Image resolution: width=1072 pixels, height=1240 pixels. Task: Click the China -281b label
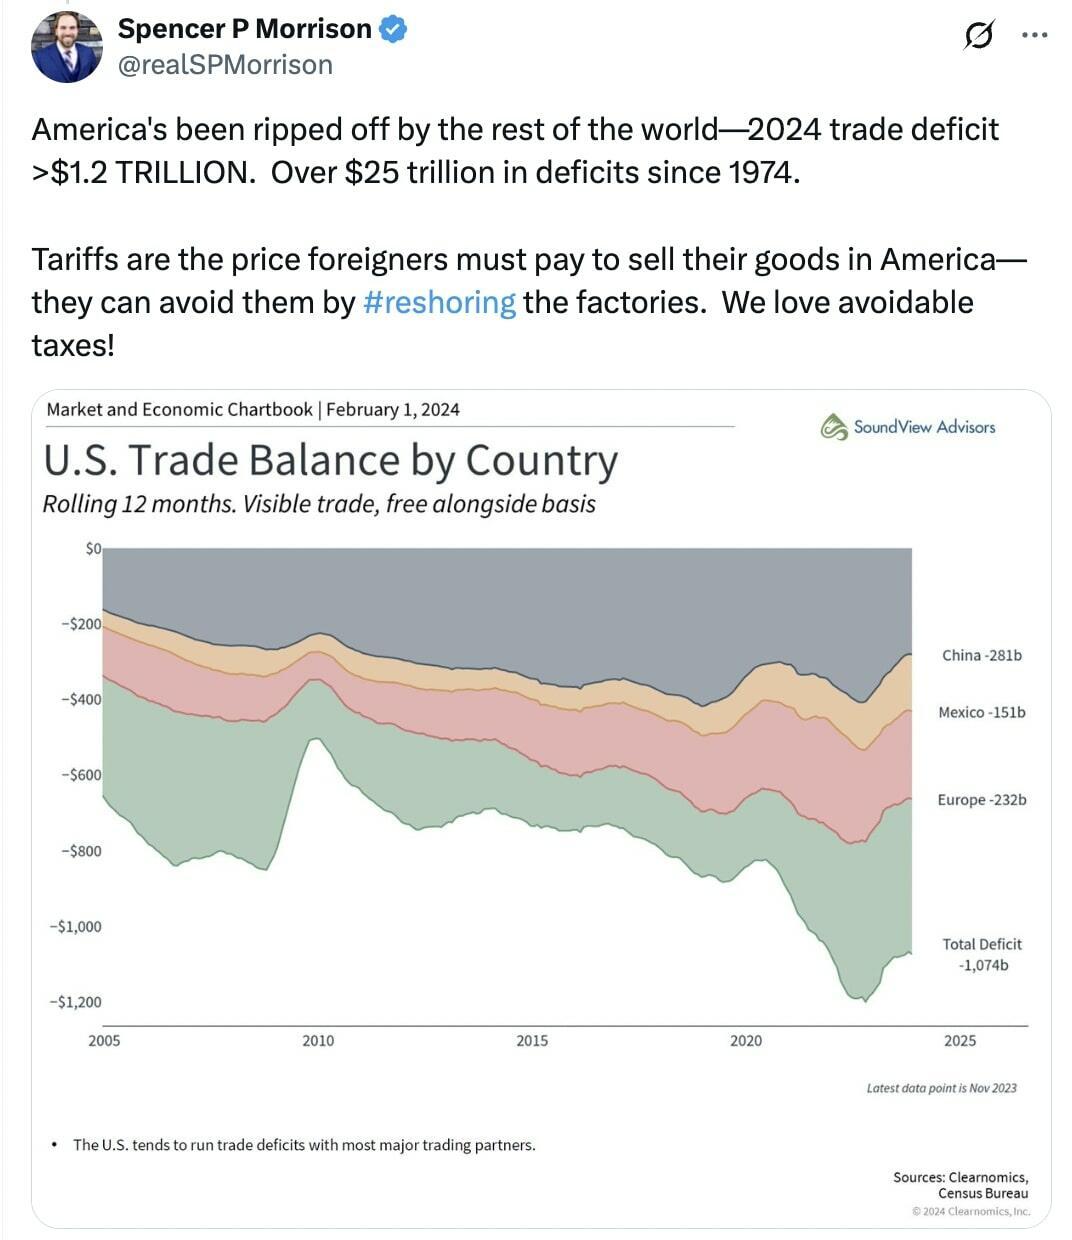tap(981, 656)
